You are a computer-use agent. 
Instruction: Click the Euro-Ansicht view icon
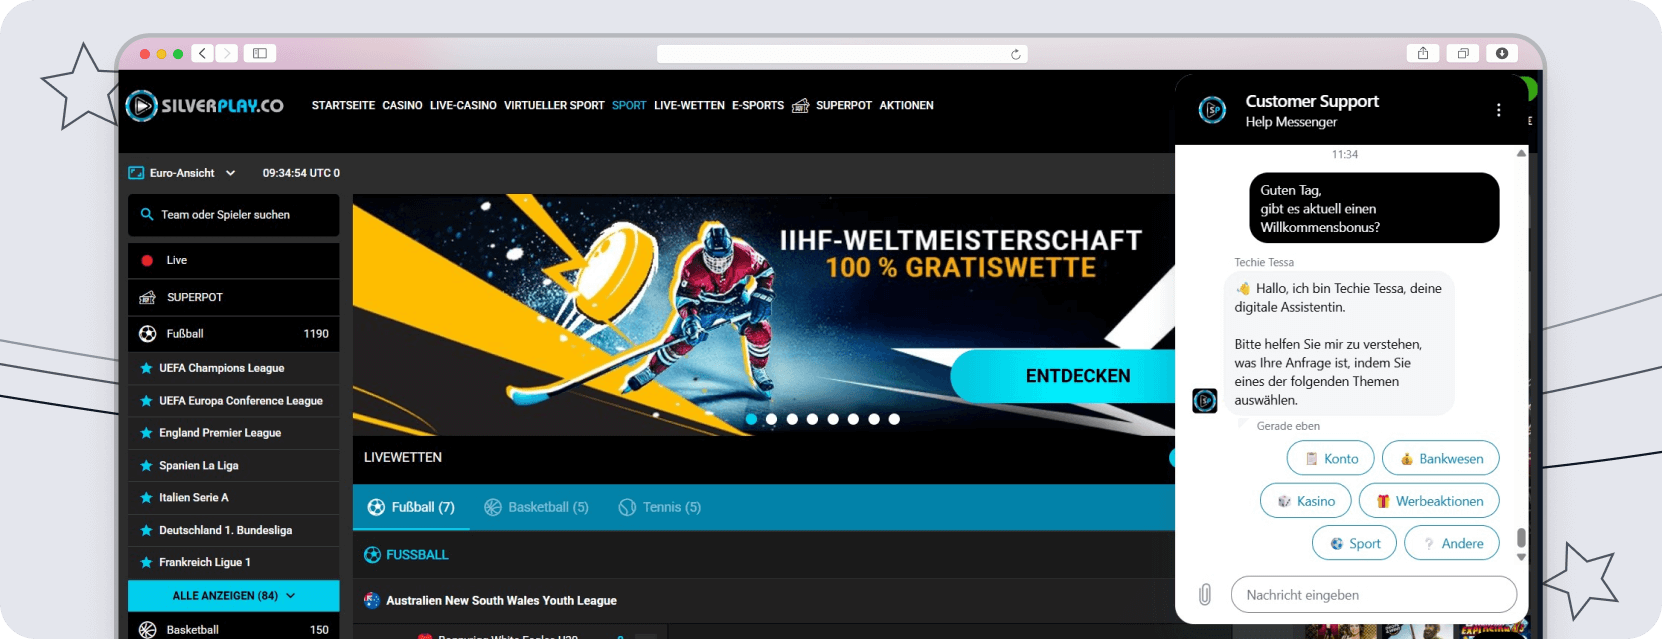[x=136, y=173]
